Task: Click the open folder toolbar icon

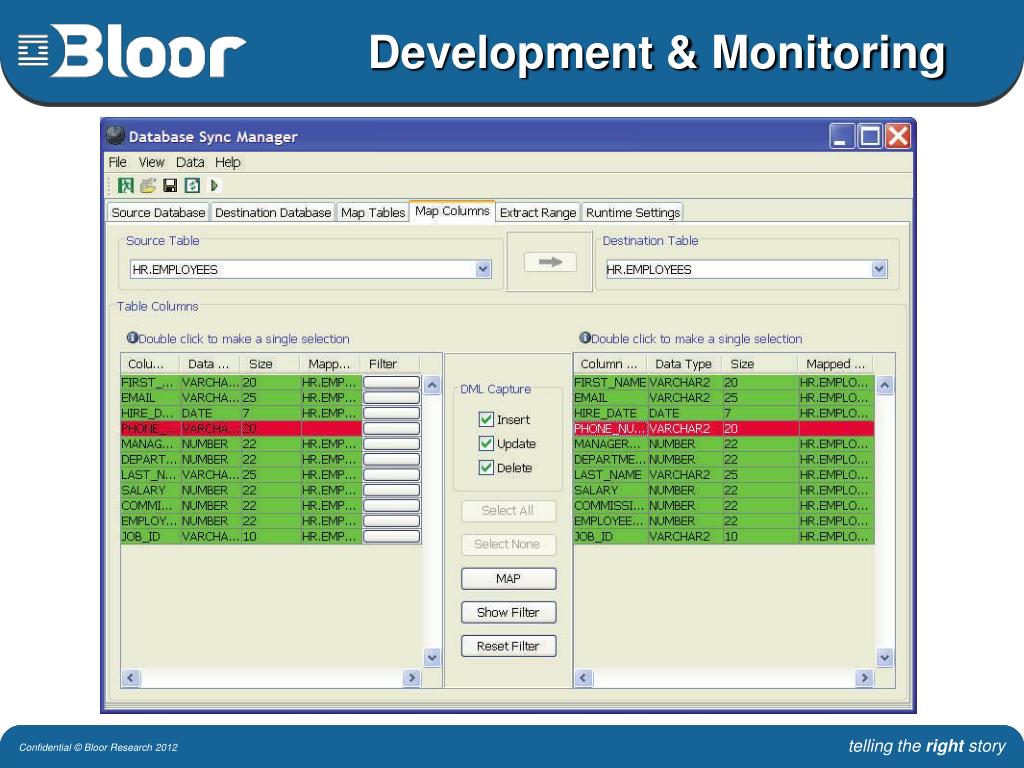Action: [x=148, y=185]
